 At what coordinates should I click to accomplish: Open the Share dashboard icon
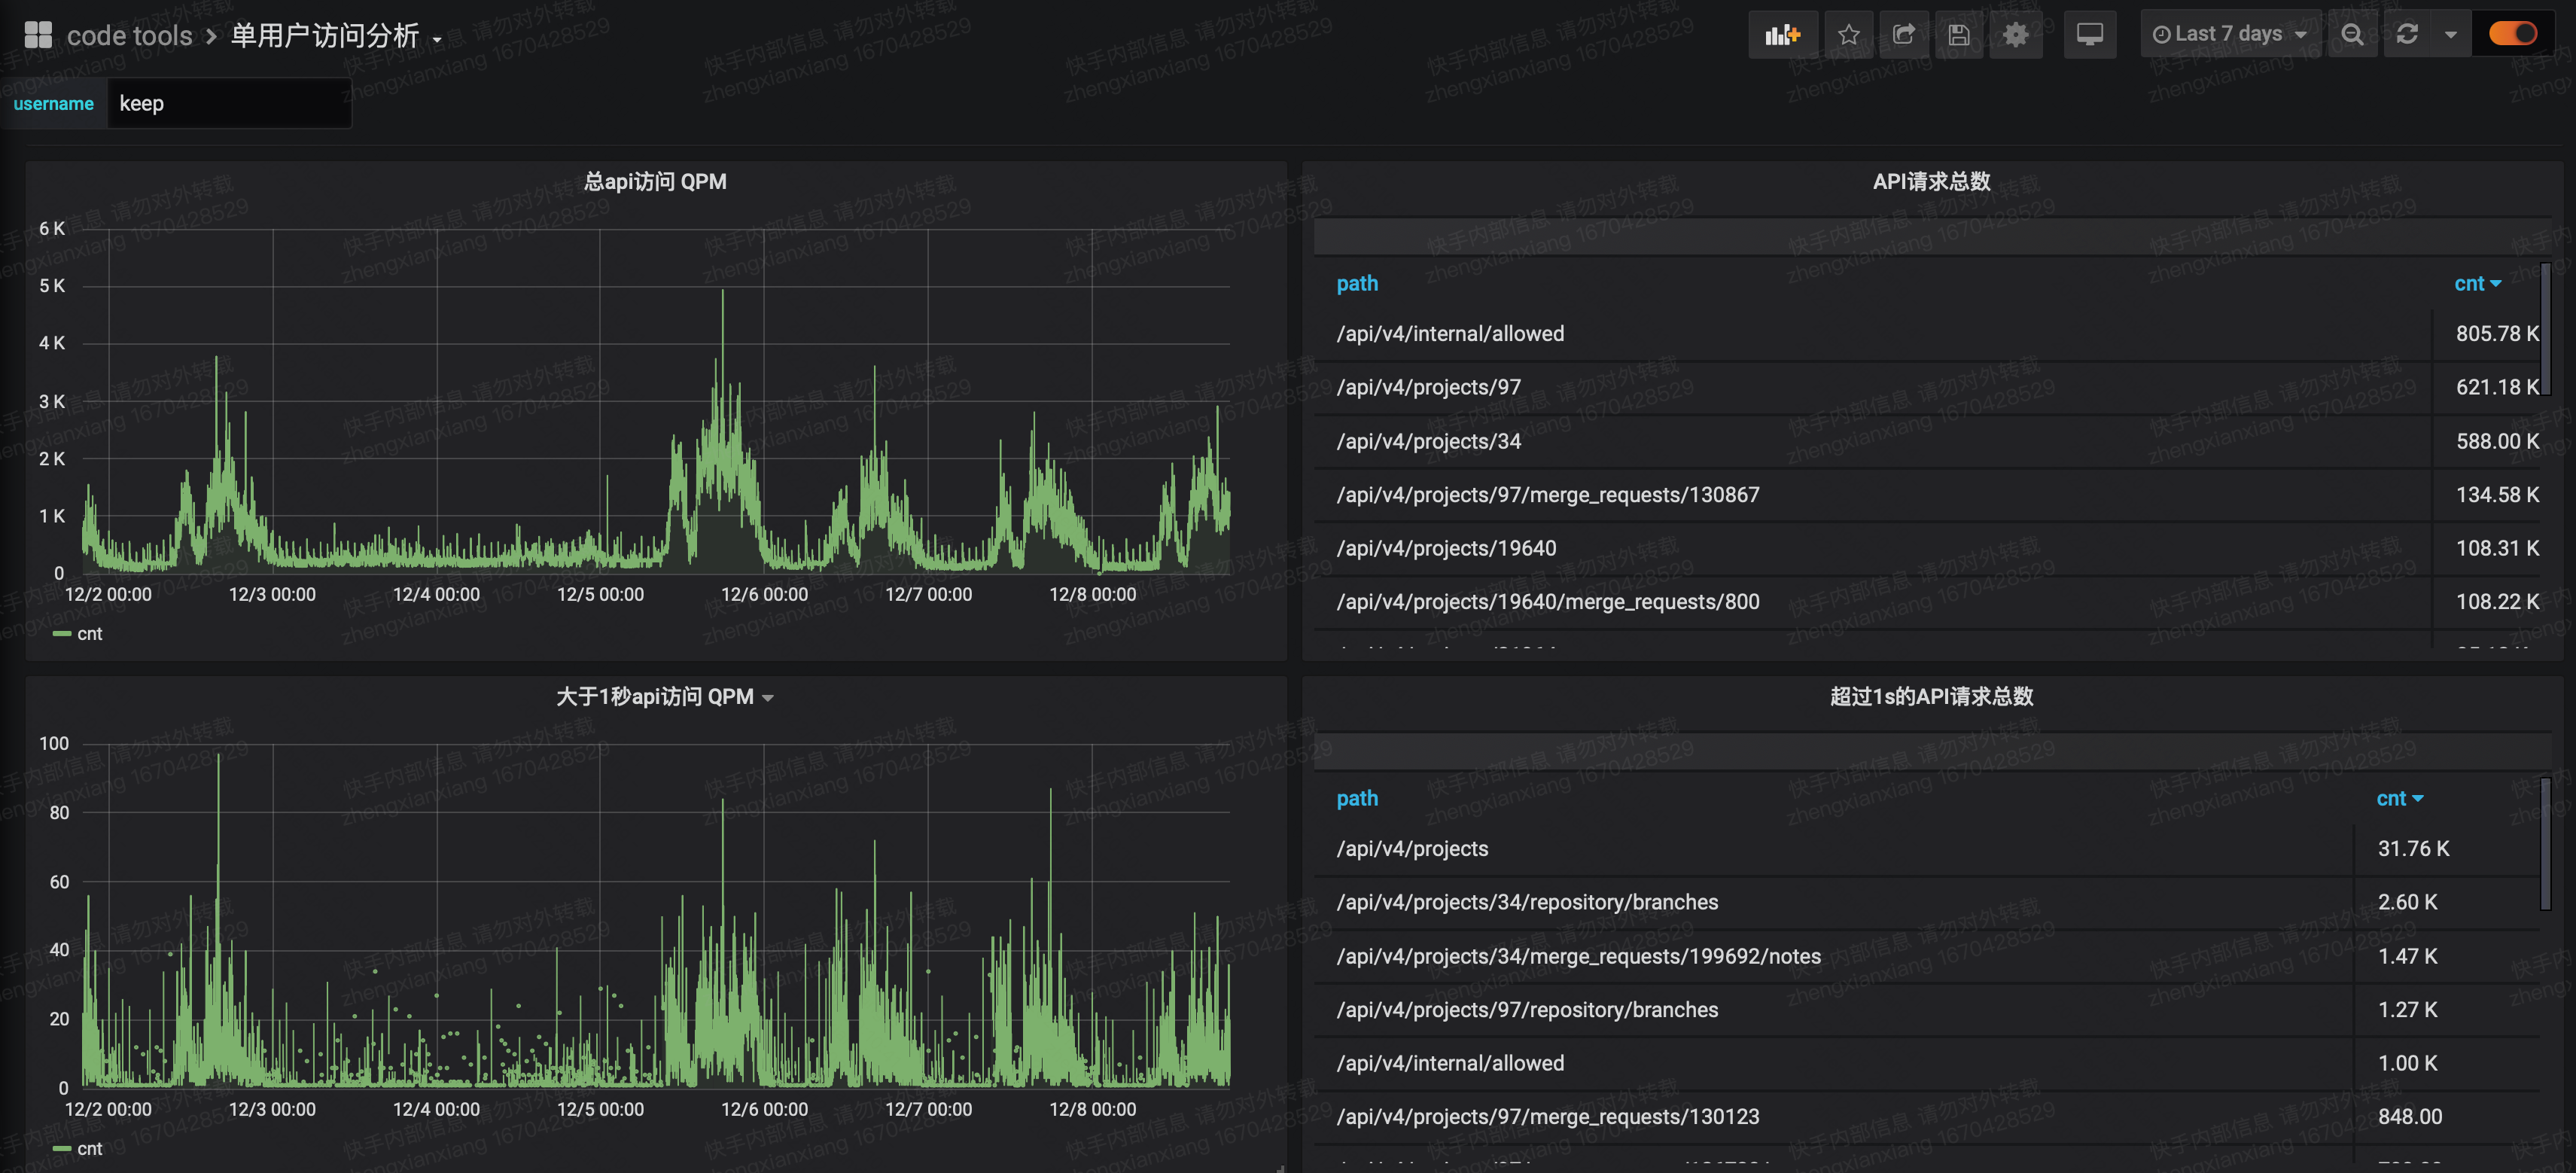[x=1903, y=35]
